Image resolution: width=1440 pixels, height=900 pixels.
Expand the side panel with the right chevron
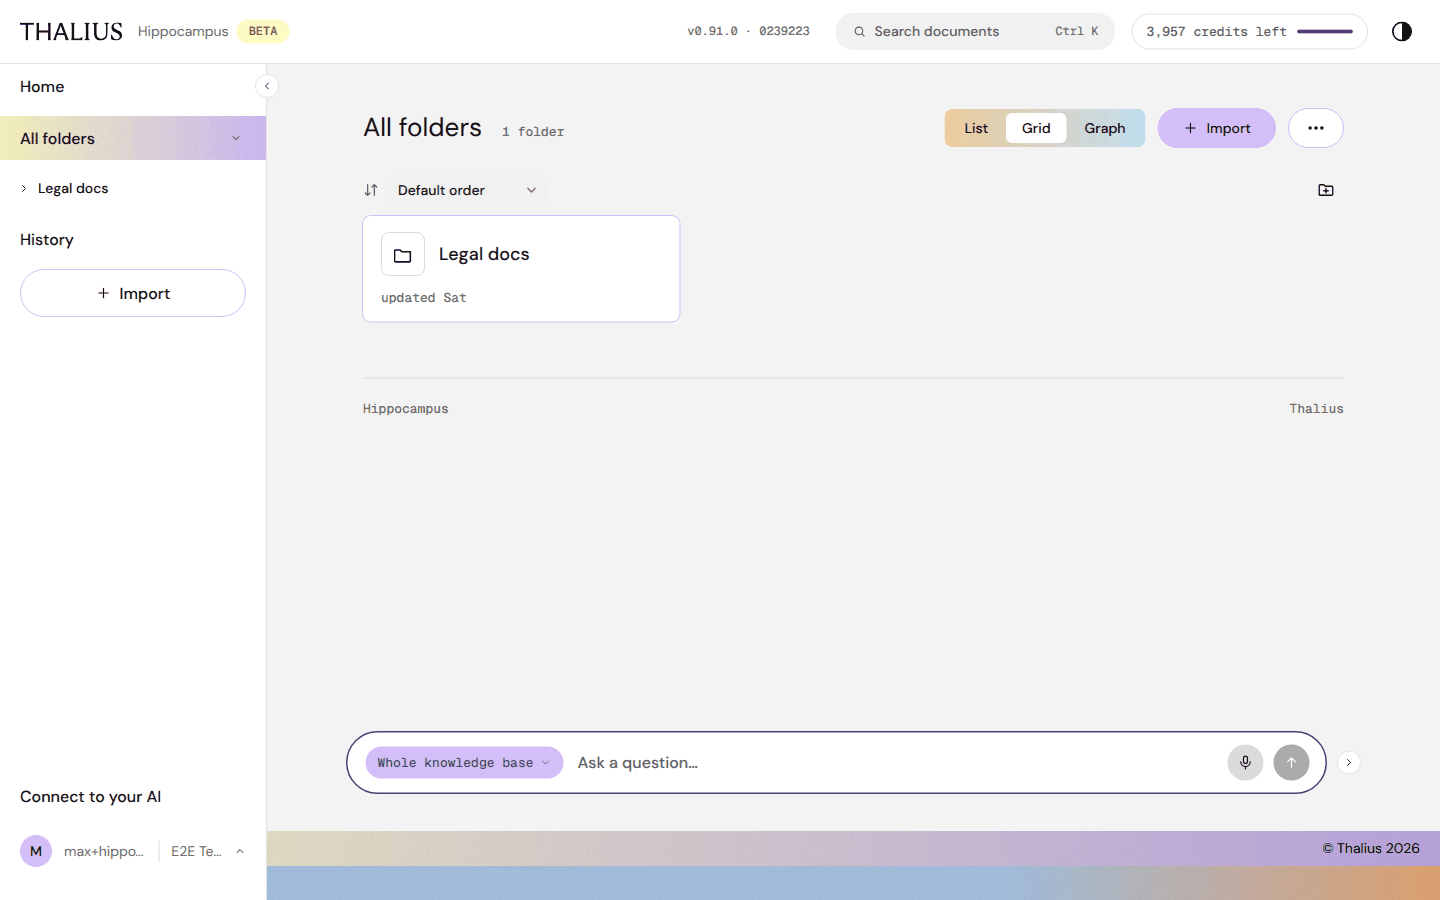tap(1349, 762)
